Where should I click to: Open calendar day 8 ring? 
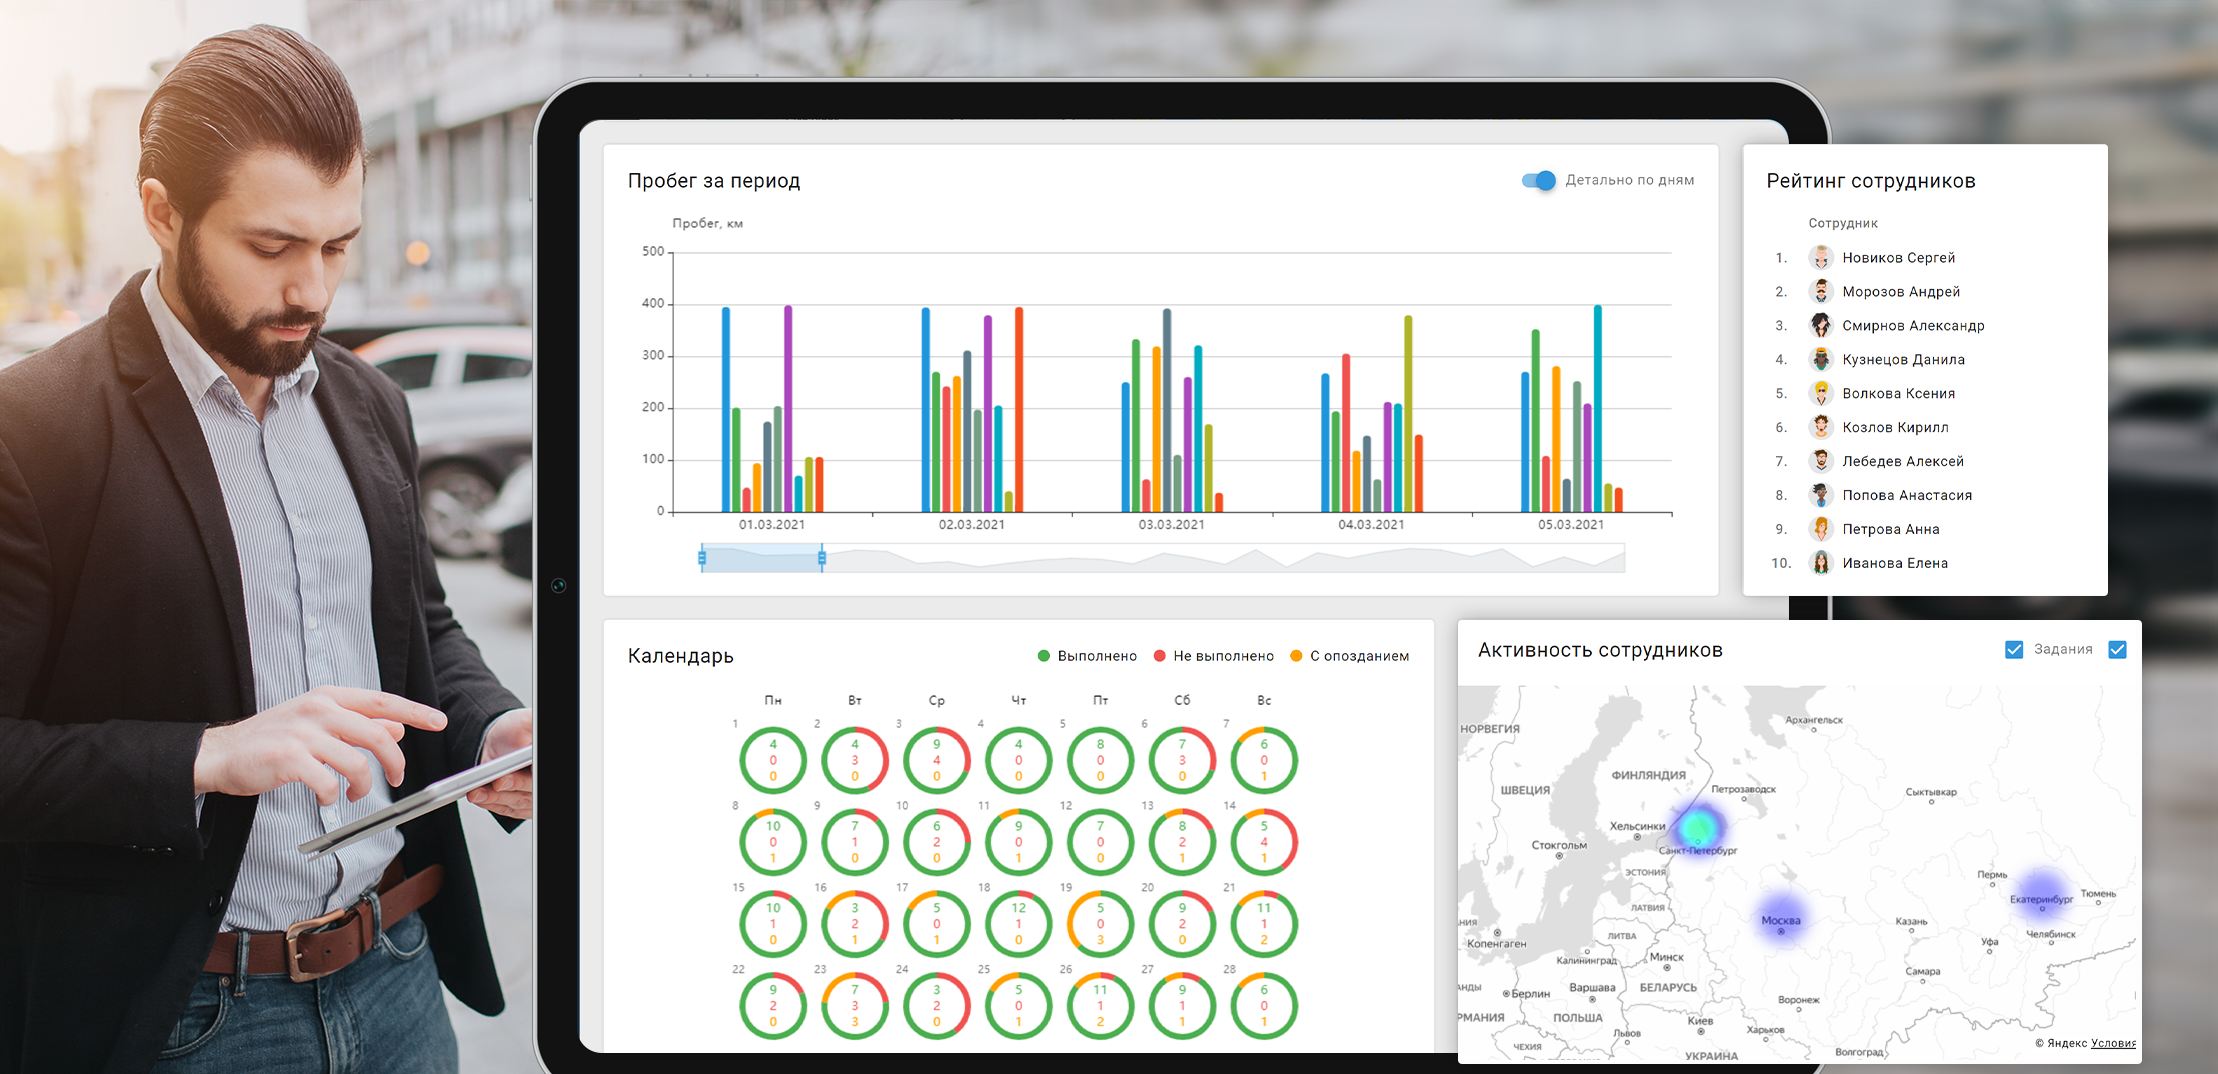coord(773,843)
